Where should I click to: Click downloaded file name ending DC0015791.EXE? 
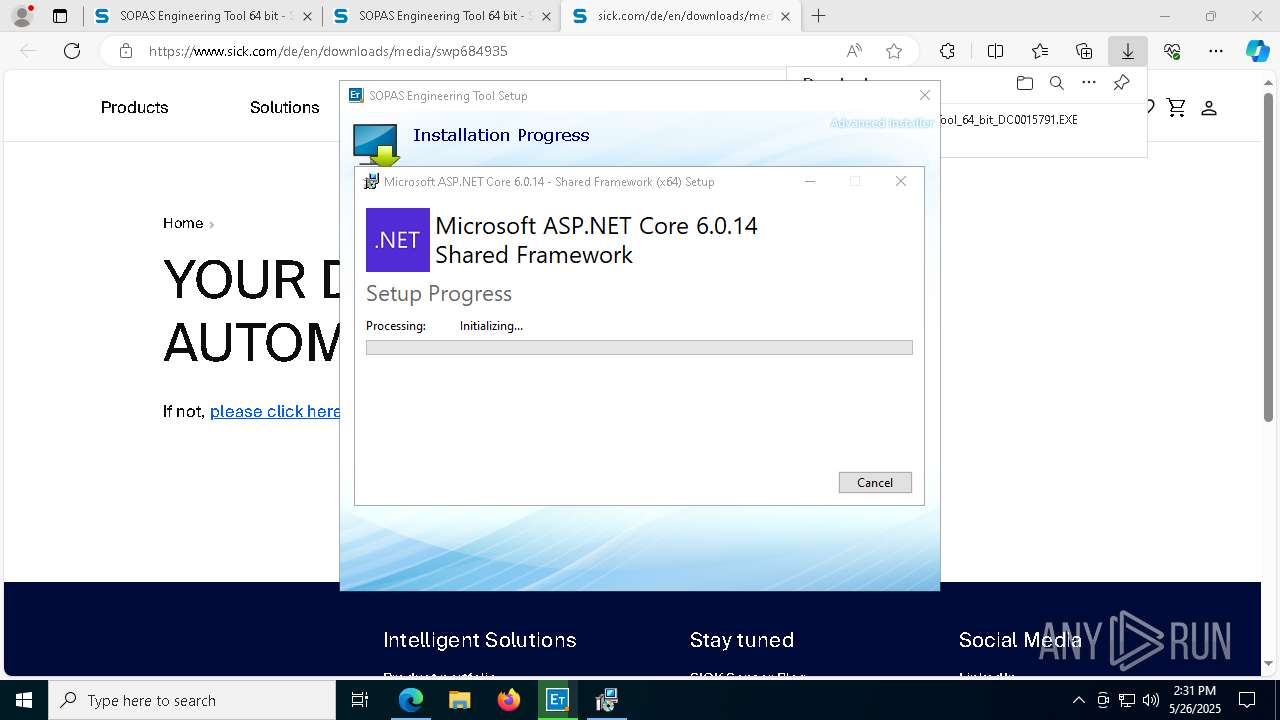pyautogui.click(x=1009, y=120)
